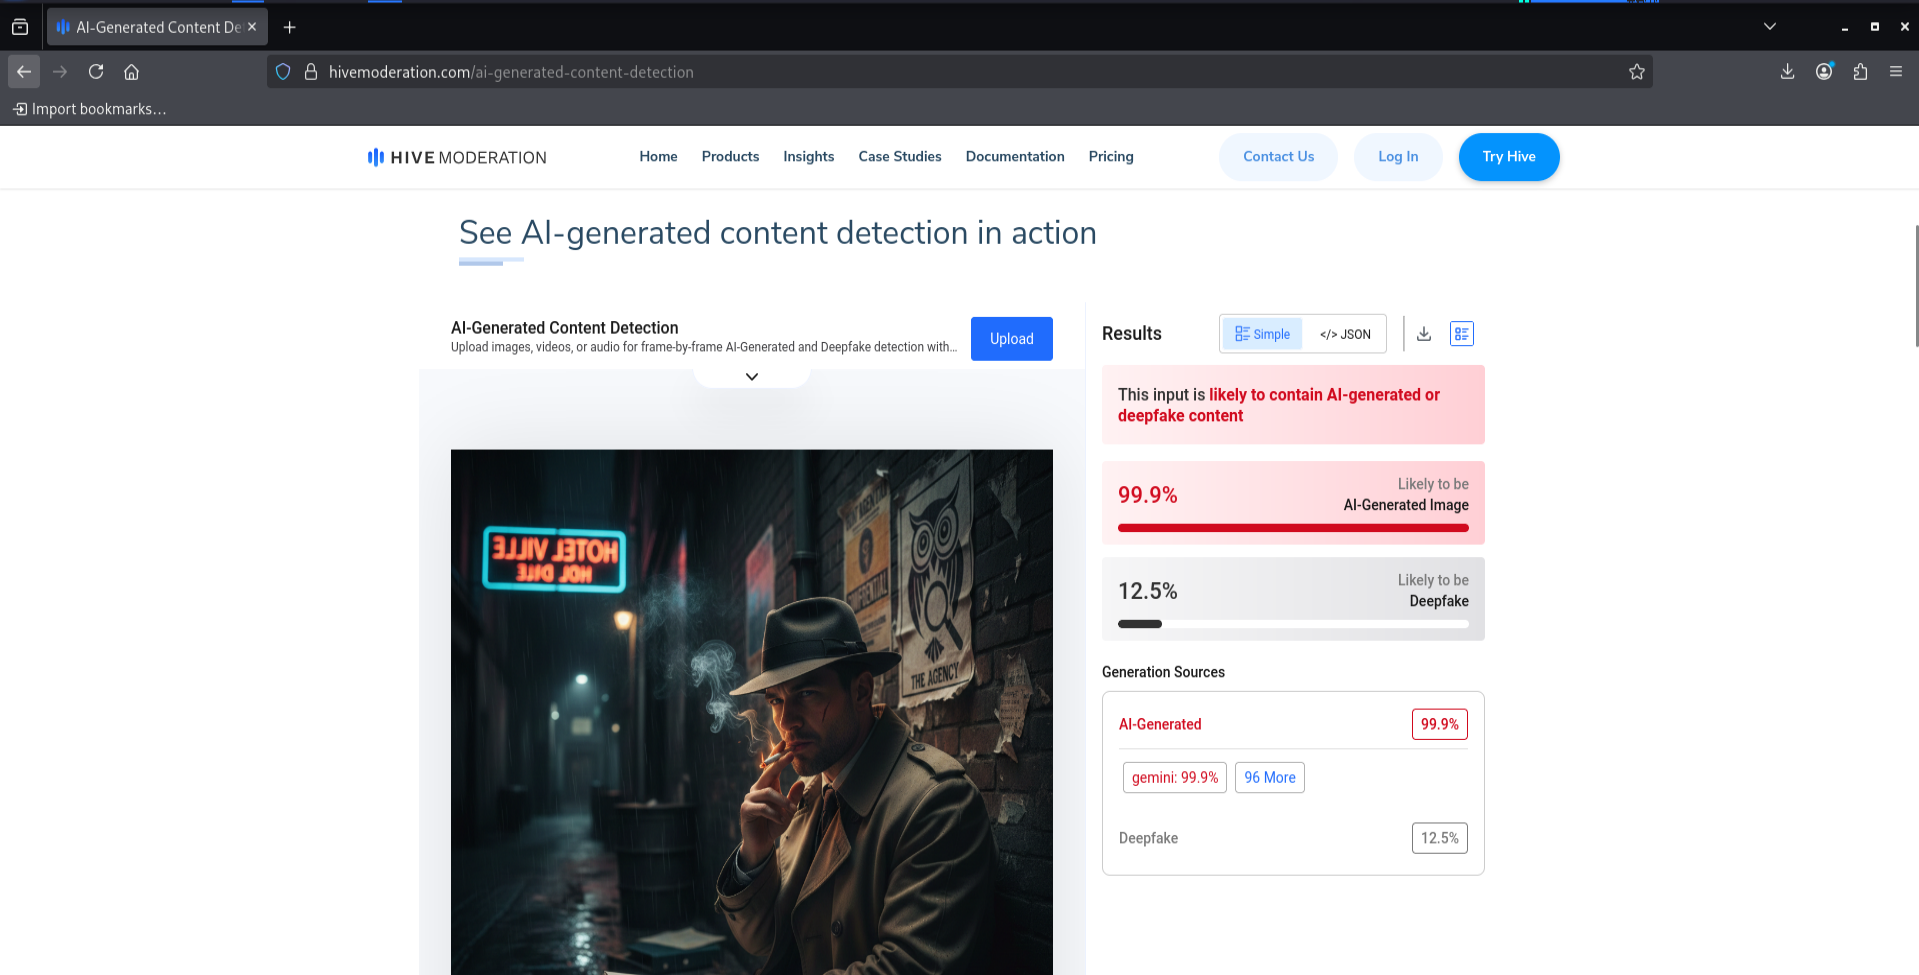Click the Contact Us button
1919x975 pixels.
[1278, 157]
